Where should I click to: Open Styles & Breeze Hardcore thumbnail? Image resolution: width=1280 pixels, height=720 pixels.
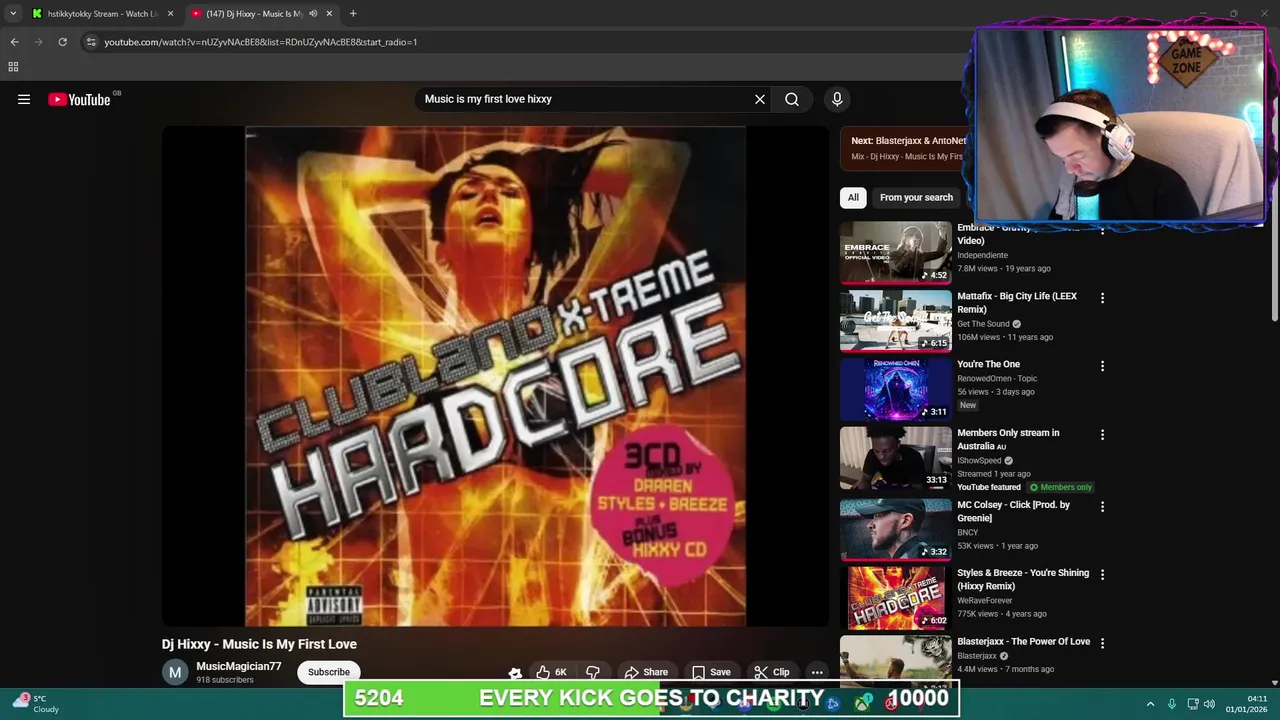click(x=896, y=598)
